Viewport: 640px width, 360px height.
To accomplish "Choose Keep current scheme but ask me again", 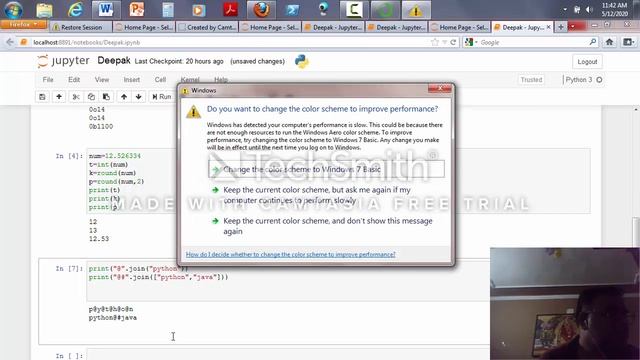I will pos(317,195).
